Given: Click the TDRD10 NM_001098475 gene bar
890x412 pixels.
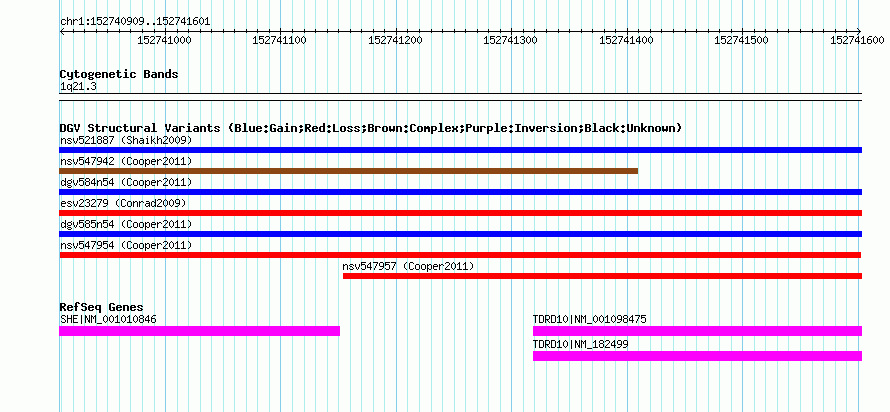Looking at the screenshot, I should pyautogui.click(x=698, y=331).
